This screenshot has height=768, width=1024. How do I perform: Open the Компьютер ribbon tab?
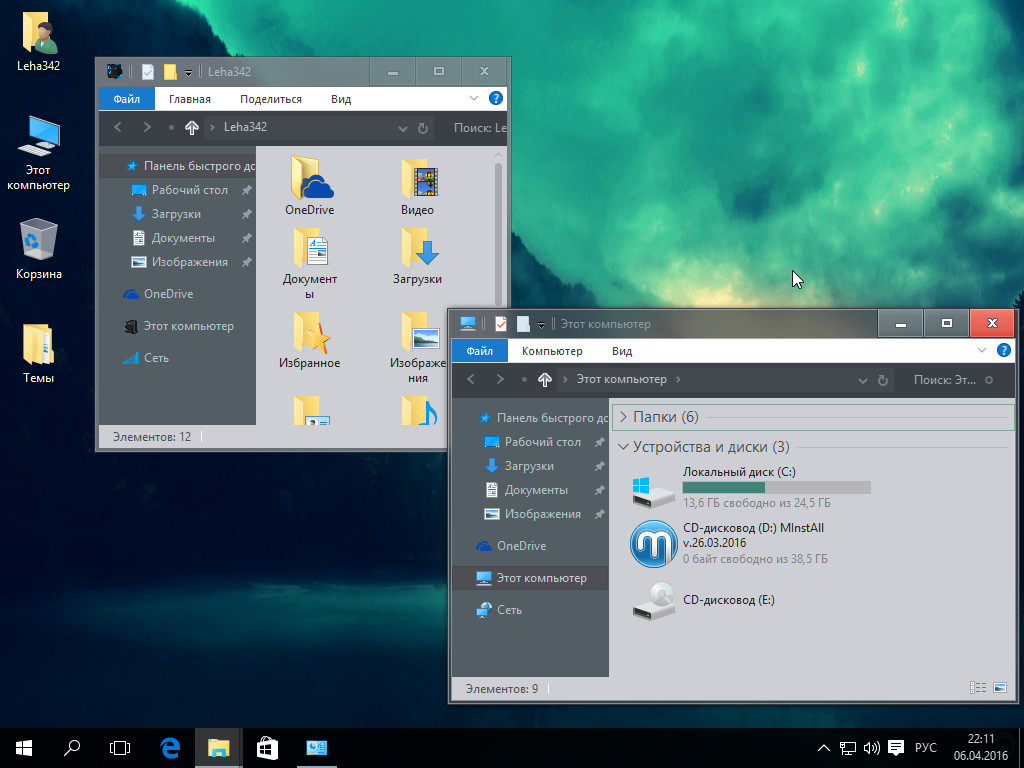pos(551,351)
